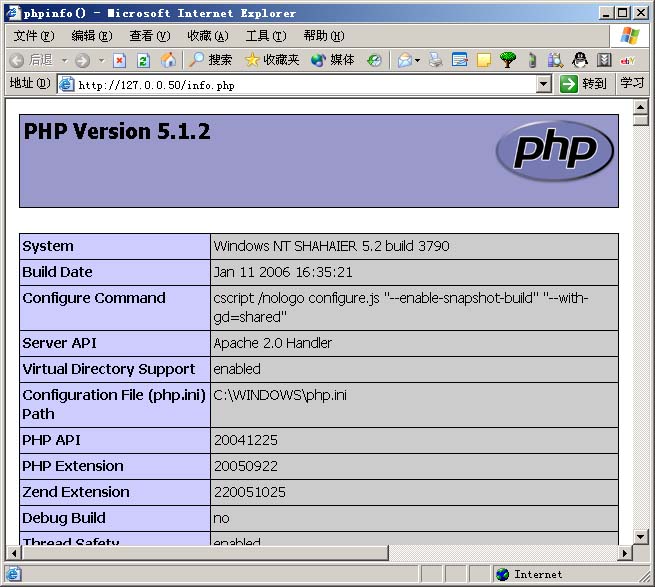
Task: Click the Edit page icon
Action: point(460,61)
